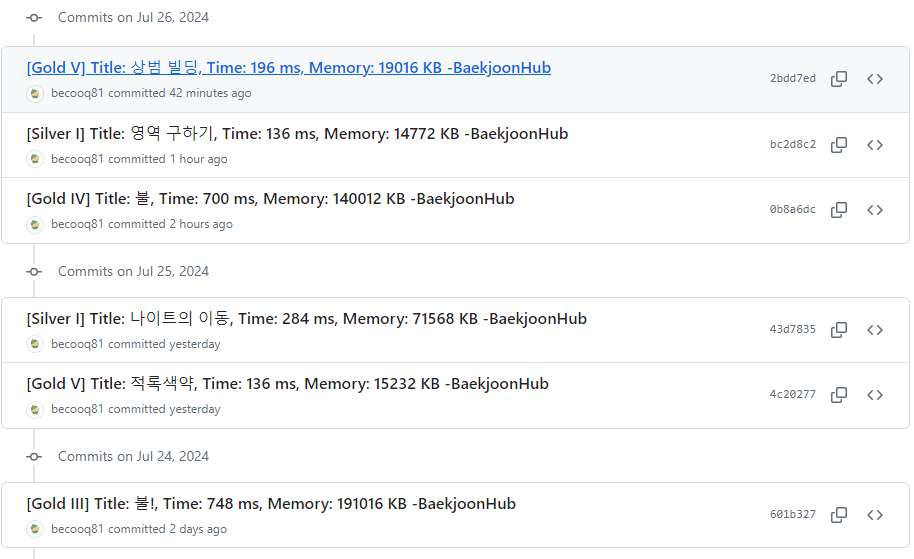Open the Silver I 영역 구하기 commit
The width and height of the screenshot is (914, 559).
(297, 133)
